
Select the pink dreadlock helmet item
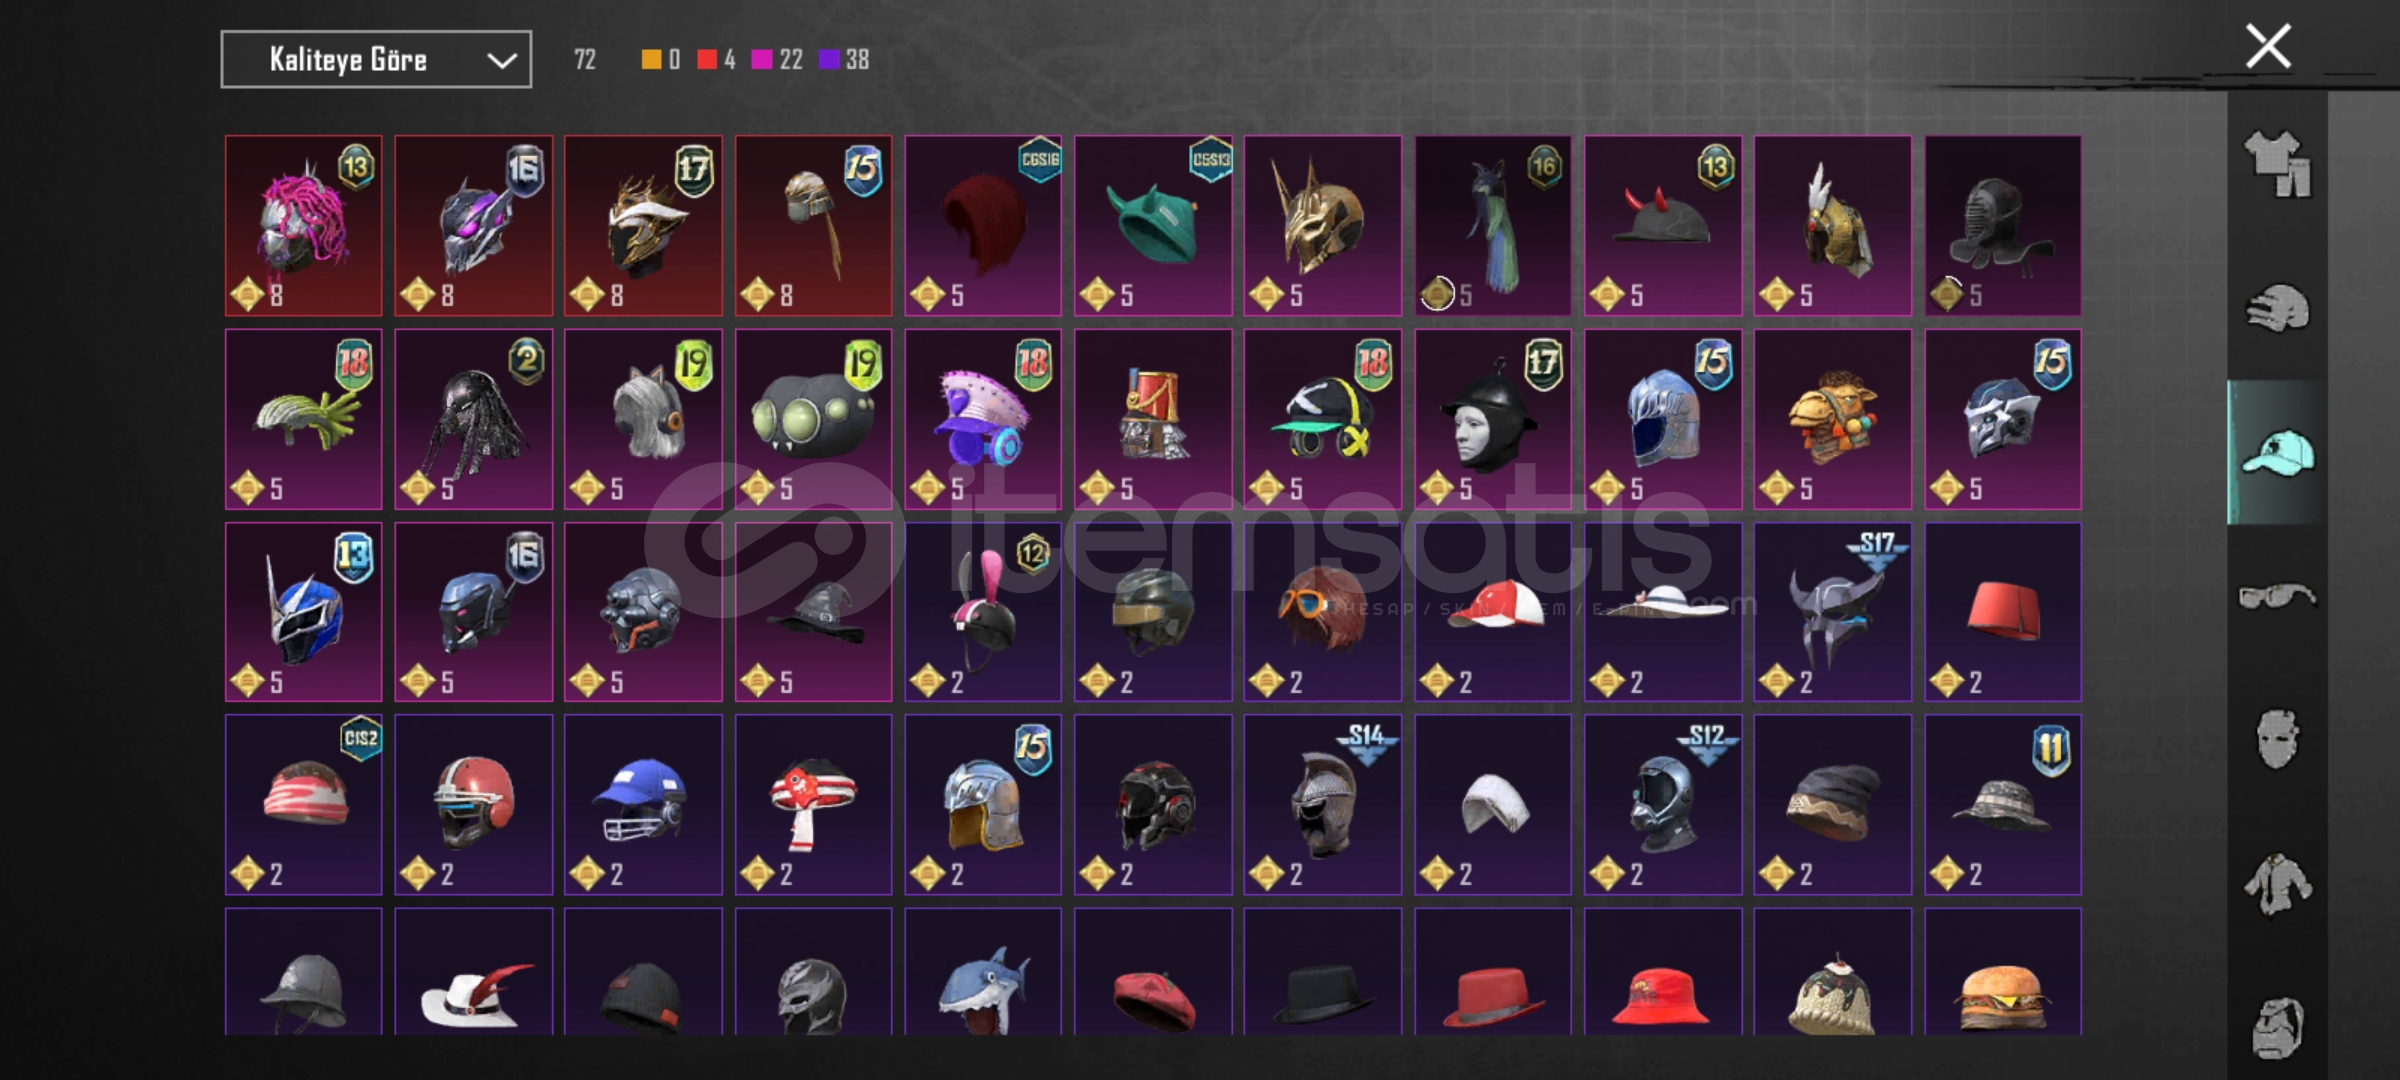click(x=303, y=226)
